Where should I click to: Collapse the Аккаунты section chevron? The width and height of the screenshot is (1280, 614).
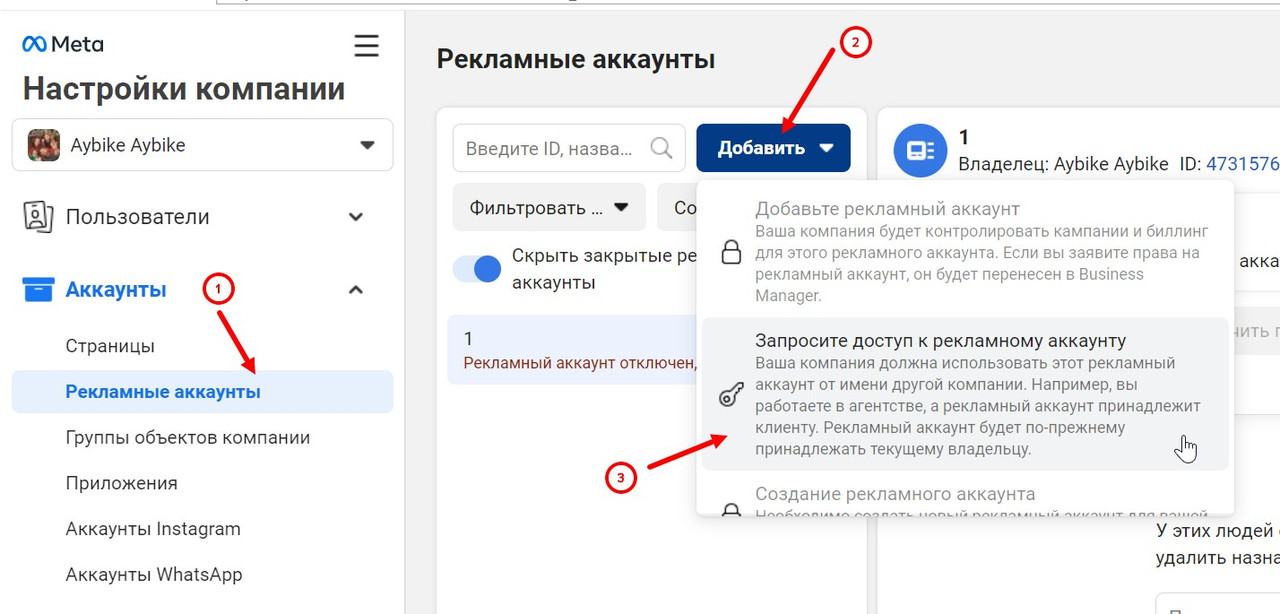tap(355, 290)
